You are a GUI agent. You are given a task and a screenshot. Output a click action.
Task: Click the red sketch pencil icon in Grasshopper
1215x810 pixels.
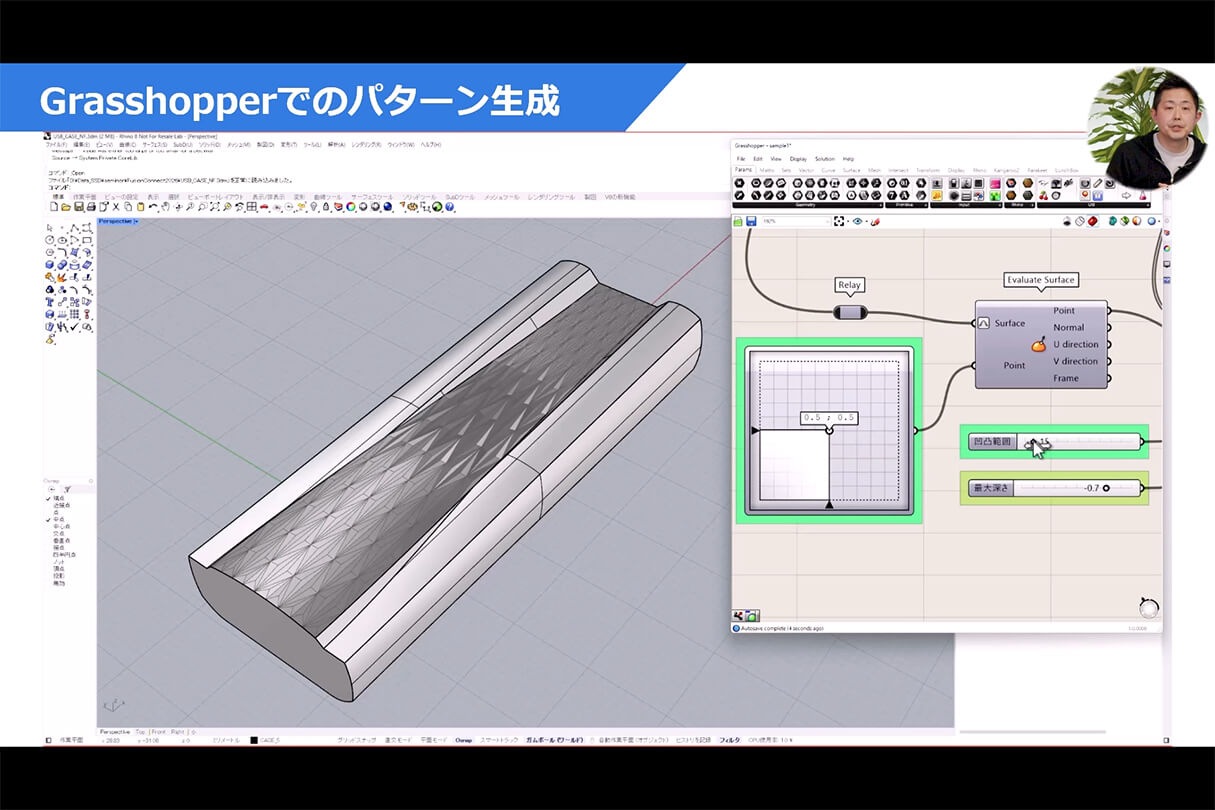click(x=875, y=221)
